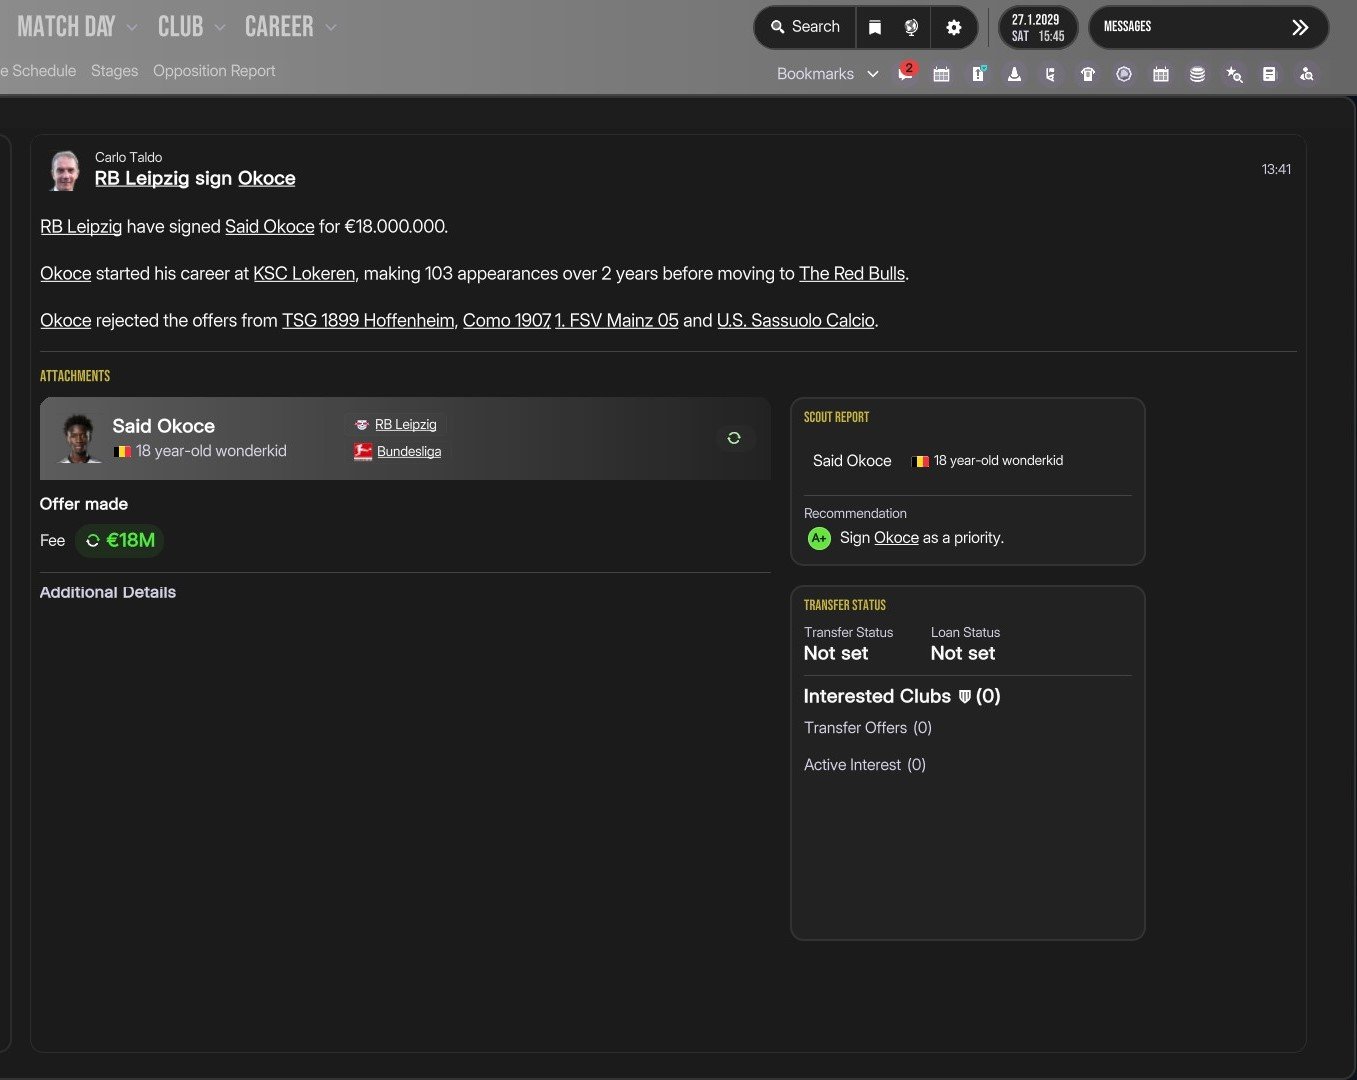The height and width of the screenshot is (1080, 1357).
Task: Open Said Okoce attachment card name
Action: (x=163, y=426)
